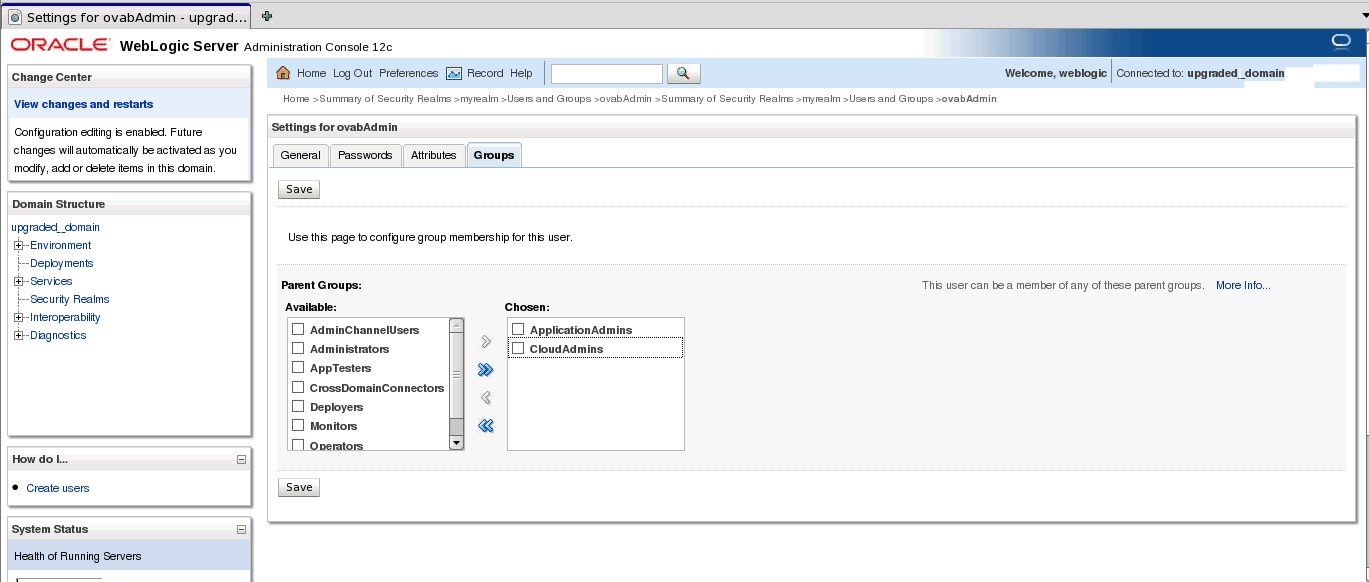Image resolution: width=1369 pixels, height=582 pixels.
Task: Click Home in the breadcrumb trail
Action: click(x=296, y=99)
